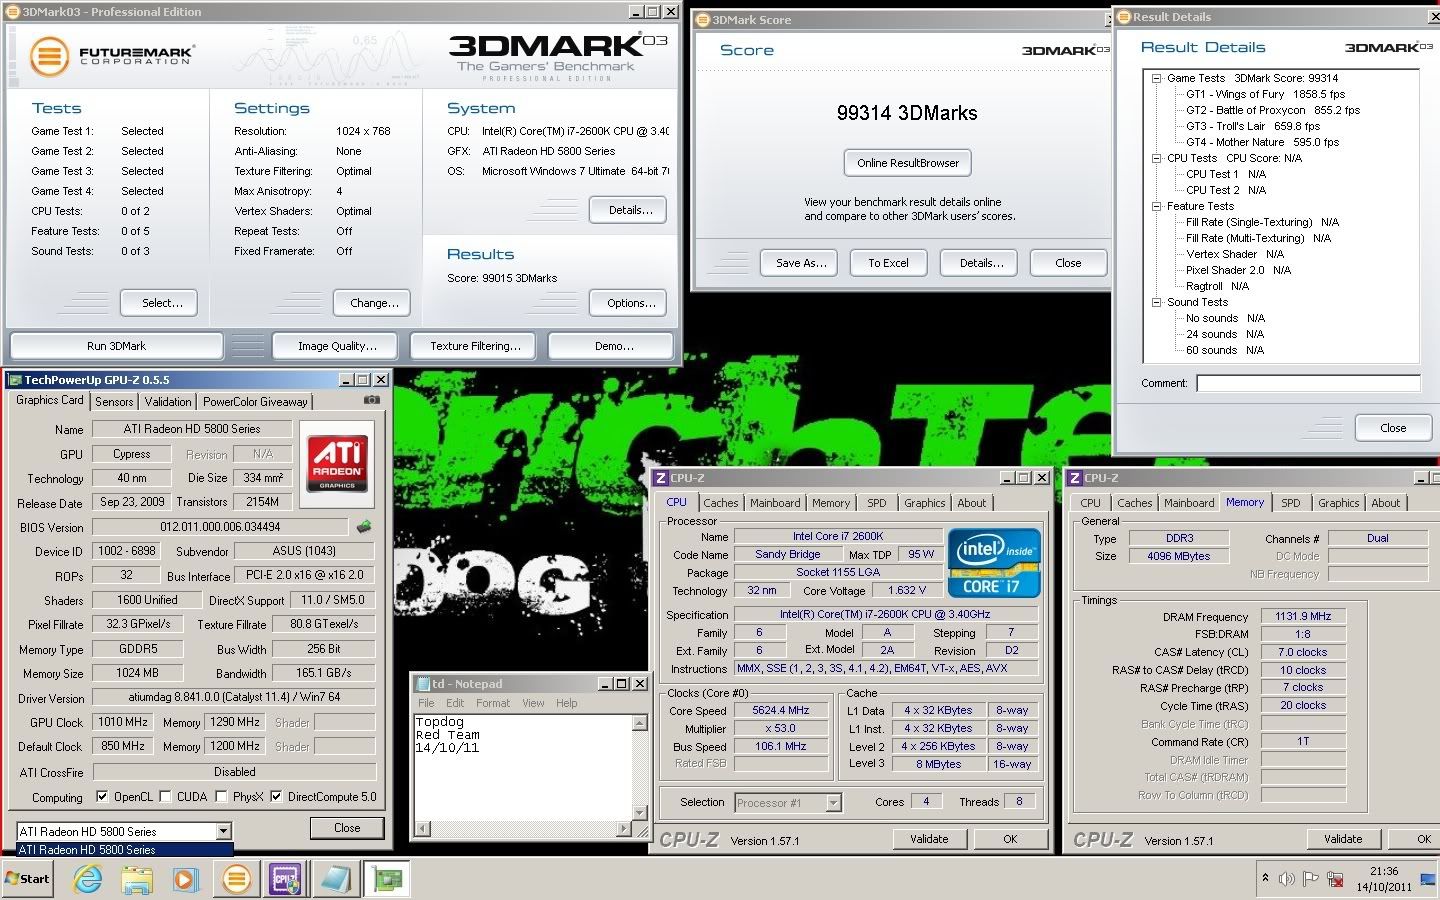Screen dimensions: 1440x900
Task: Click Validate in CPU-Z processor window
Action: click(929, 839)
